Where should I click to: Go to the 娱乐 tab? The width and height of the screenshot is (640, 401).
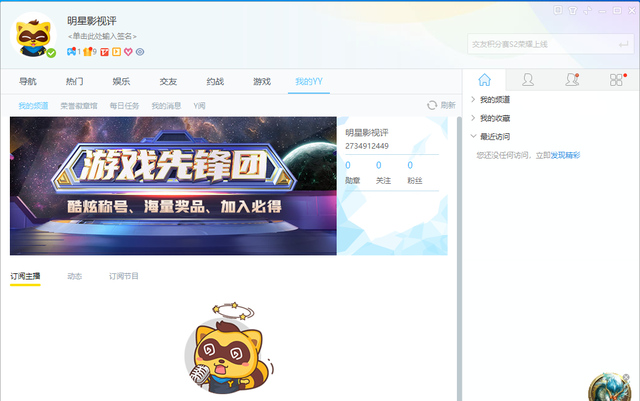tap(121, 81)
